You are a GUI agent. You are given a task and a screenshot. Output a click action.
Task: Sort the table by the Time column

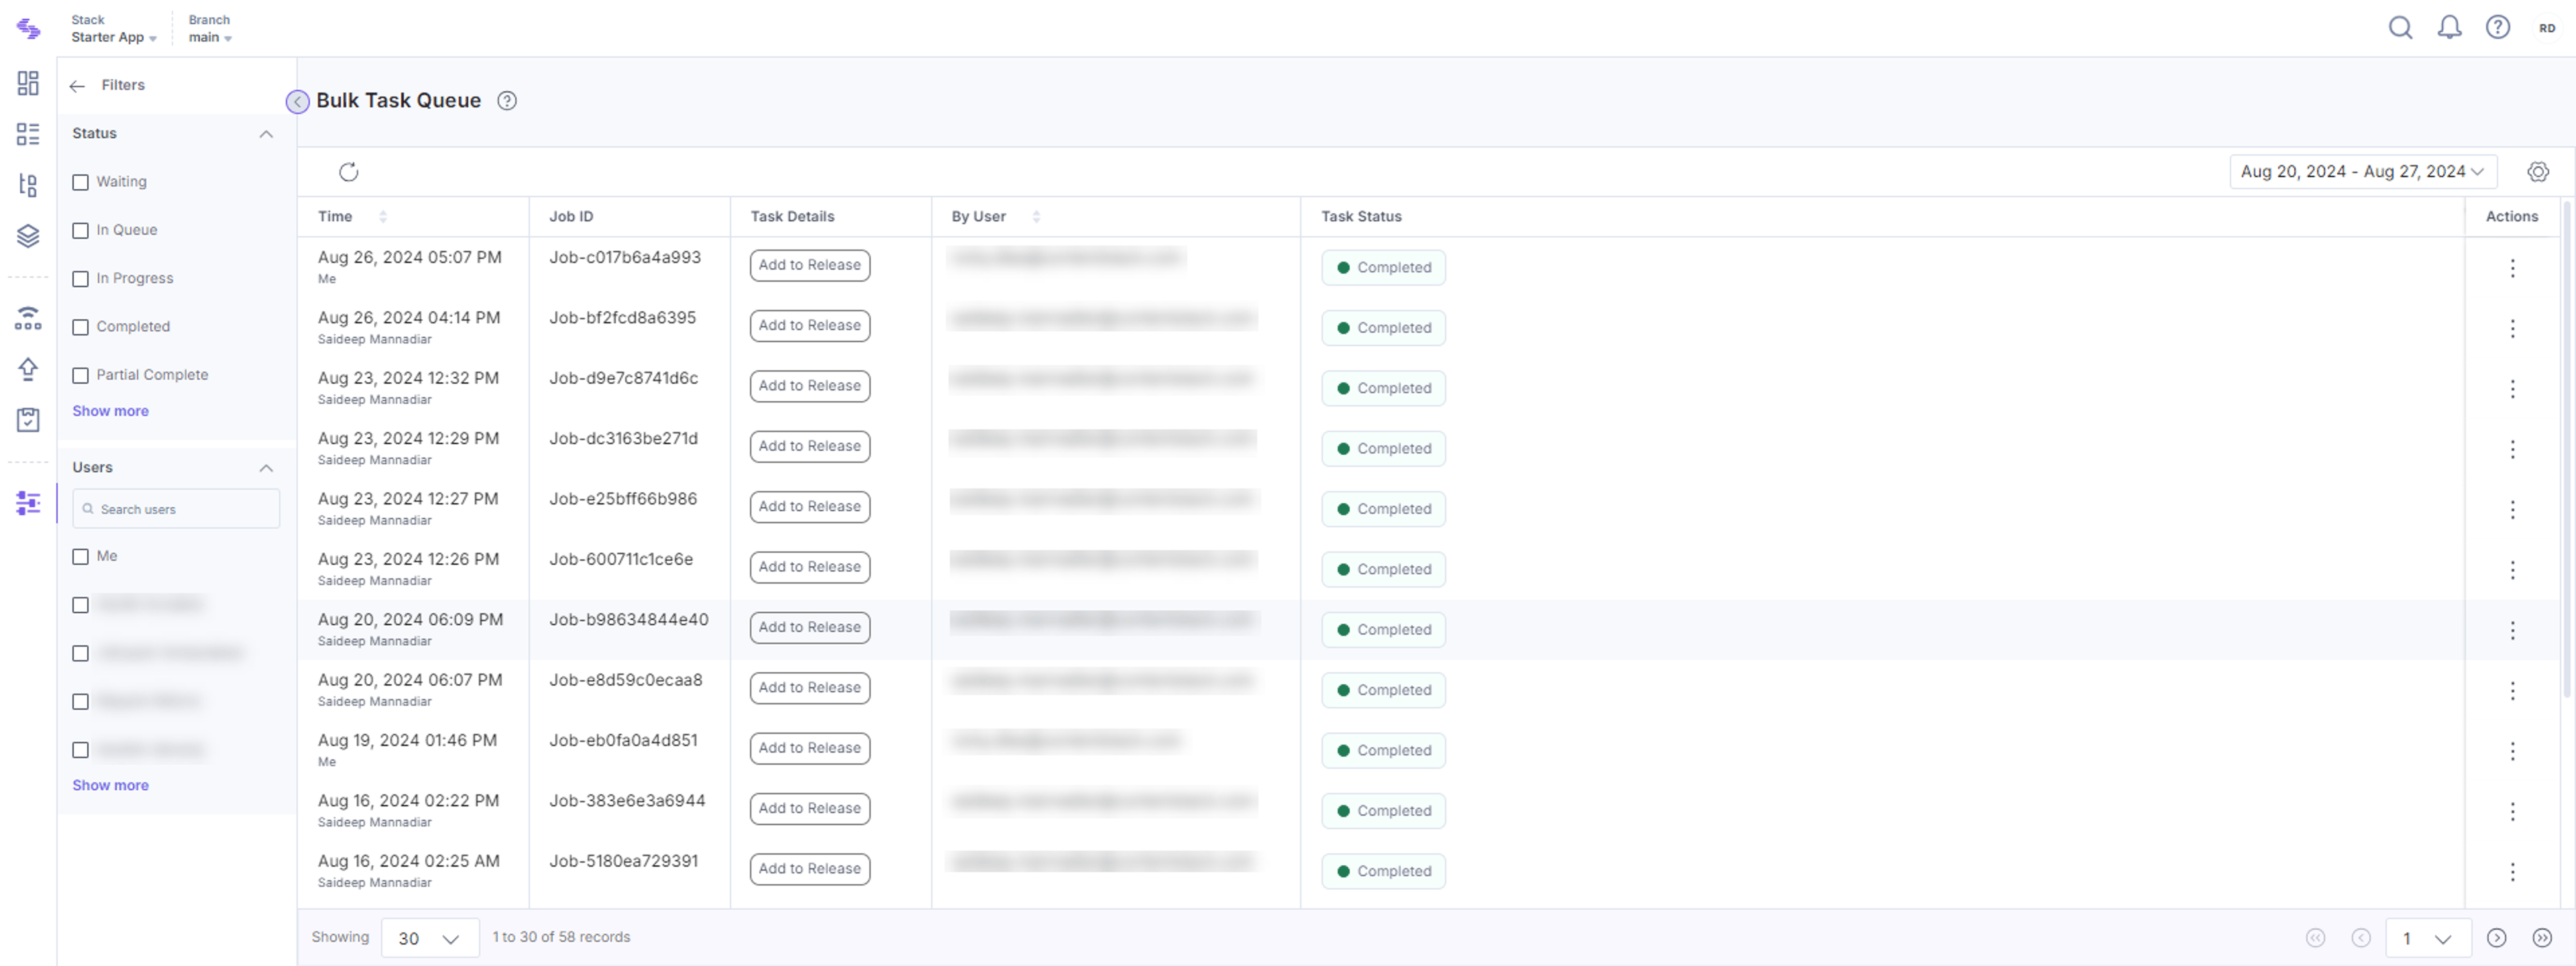(382, 217)
